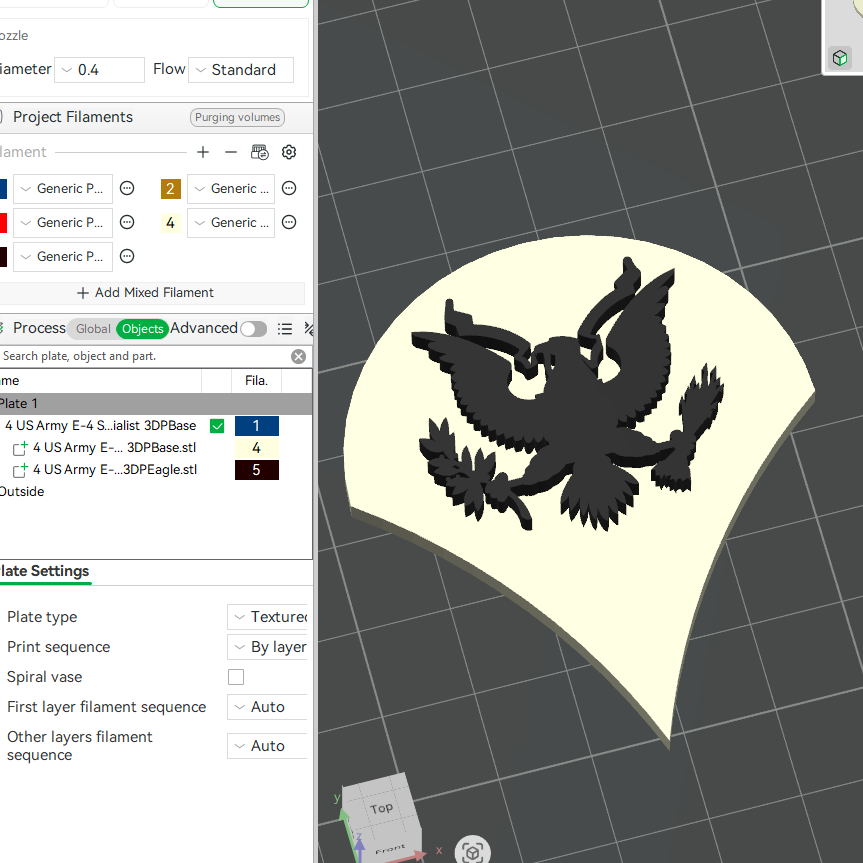Click the Fila. column header
The height and width of the screenshot is (863, 863).
pos(256,381)
